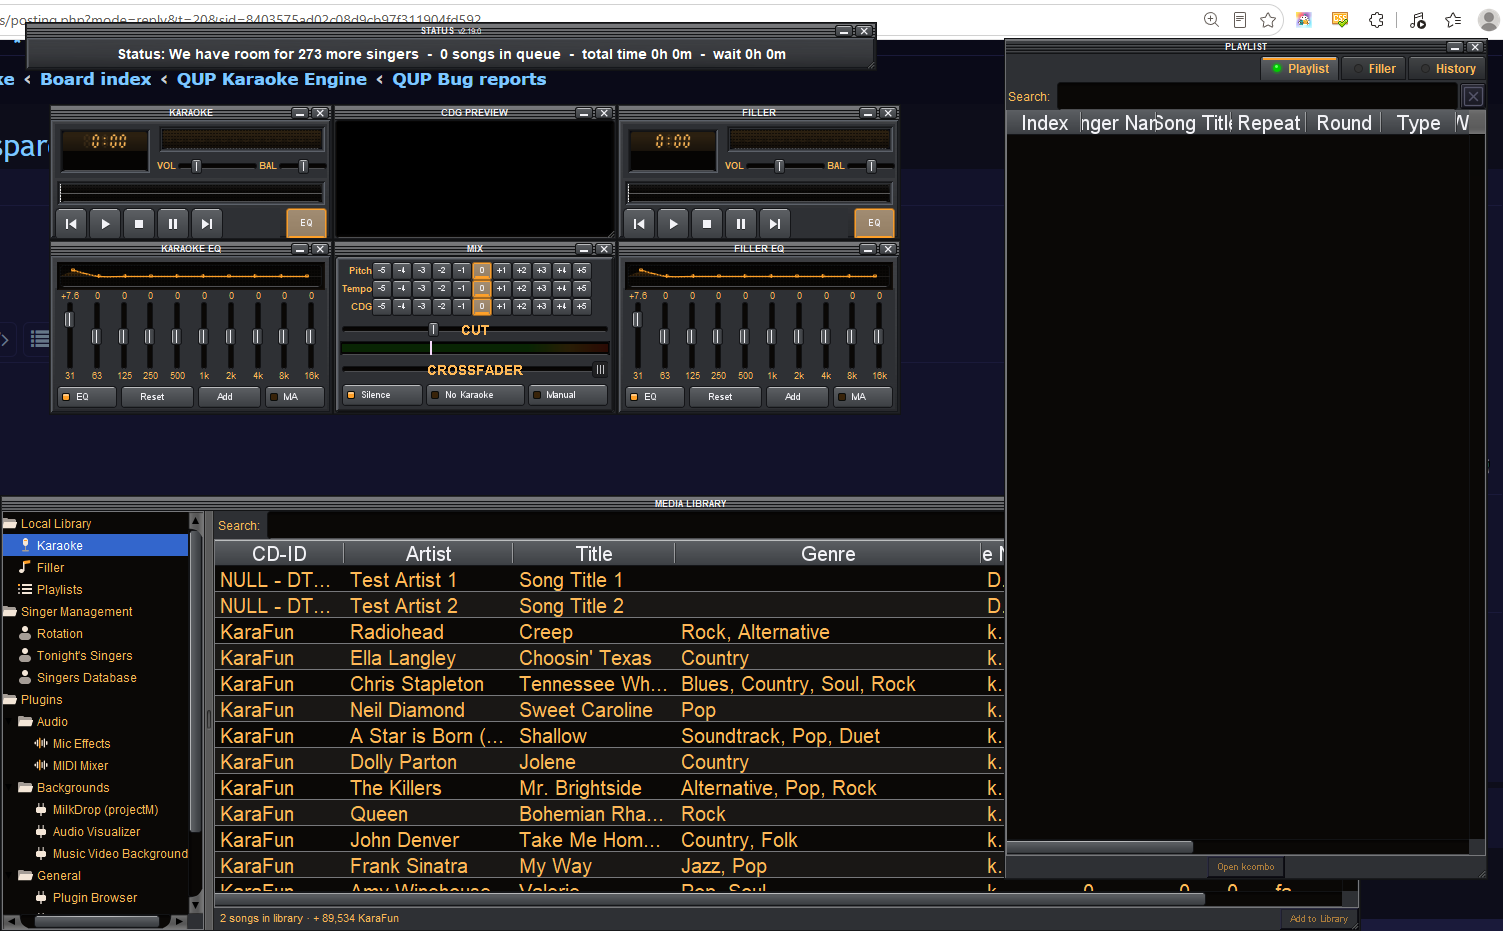This screenshot has height=931, width=1503.
Task: Open the Karaoke player EQ button
Action: (306, 223)
